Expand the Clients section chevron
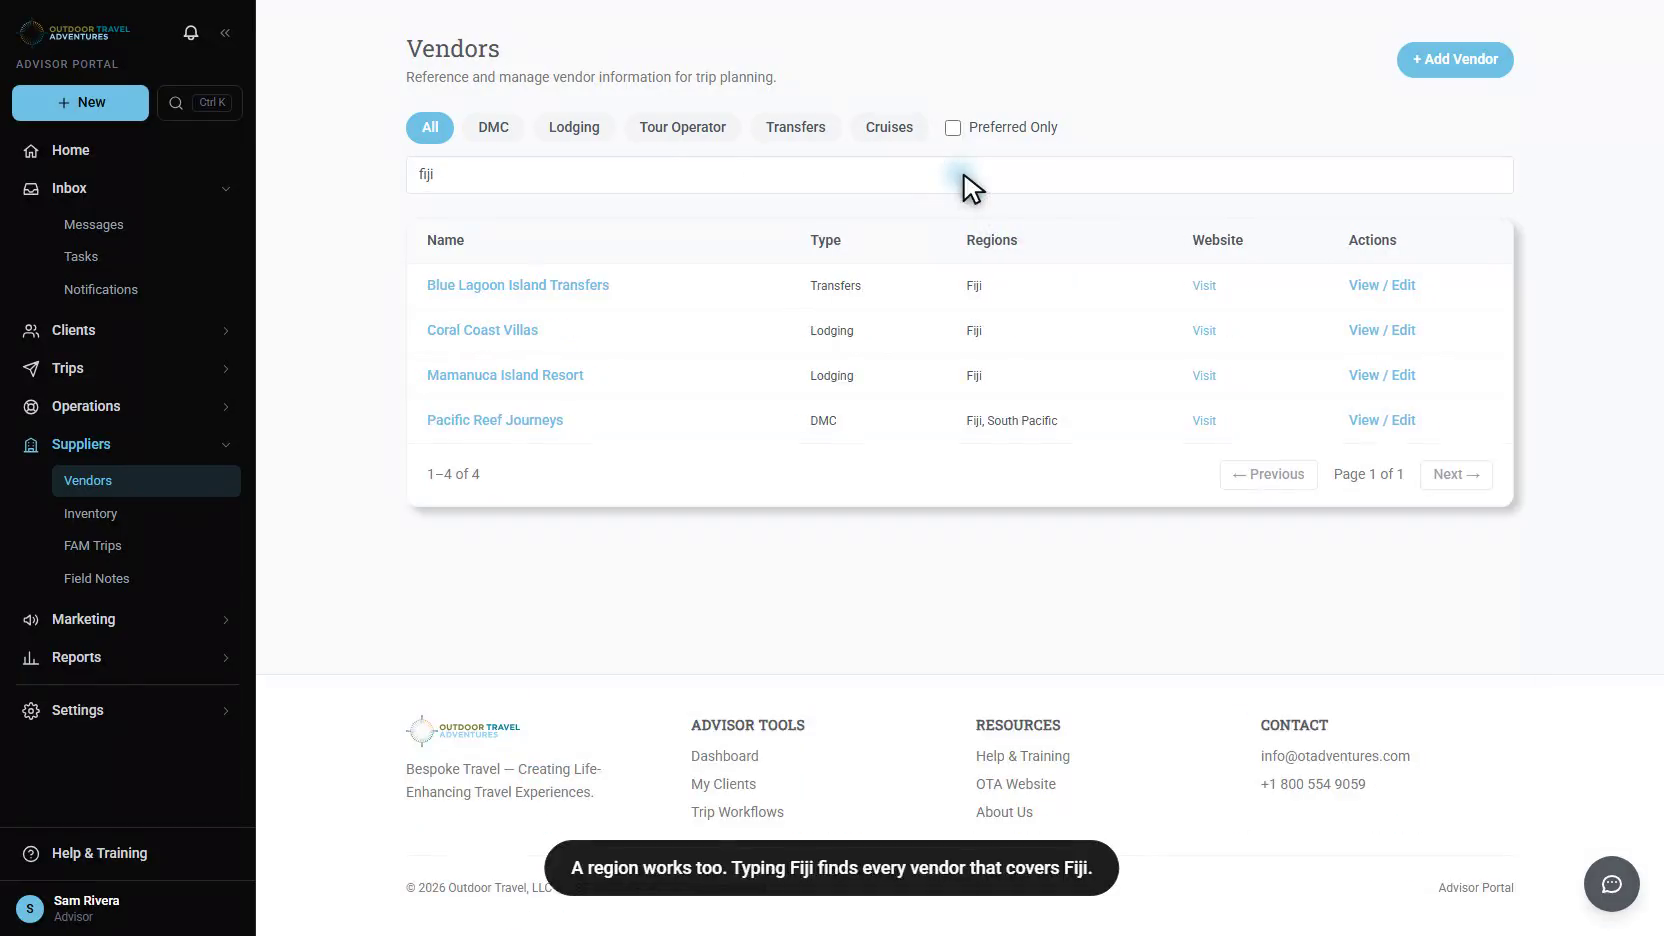 click(x=226, y=331)
